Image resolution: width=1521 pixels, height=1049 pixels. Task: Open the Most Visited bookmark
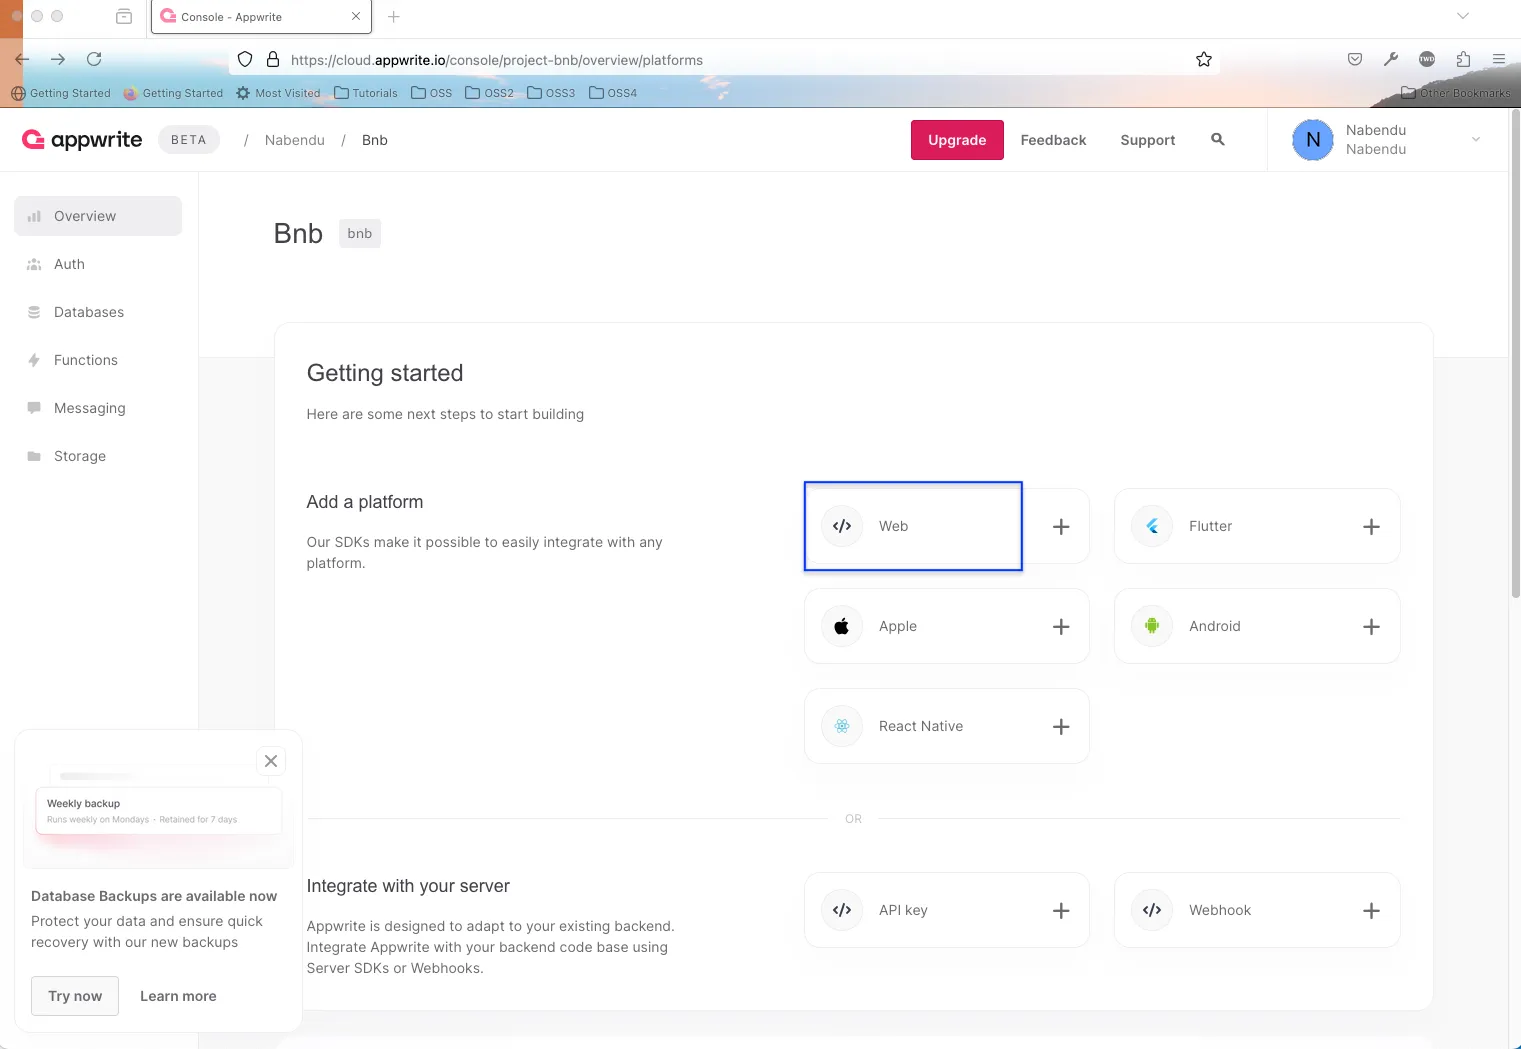(278, 93)
